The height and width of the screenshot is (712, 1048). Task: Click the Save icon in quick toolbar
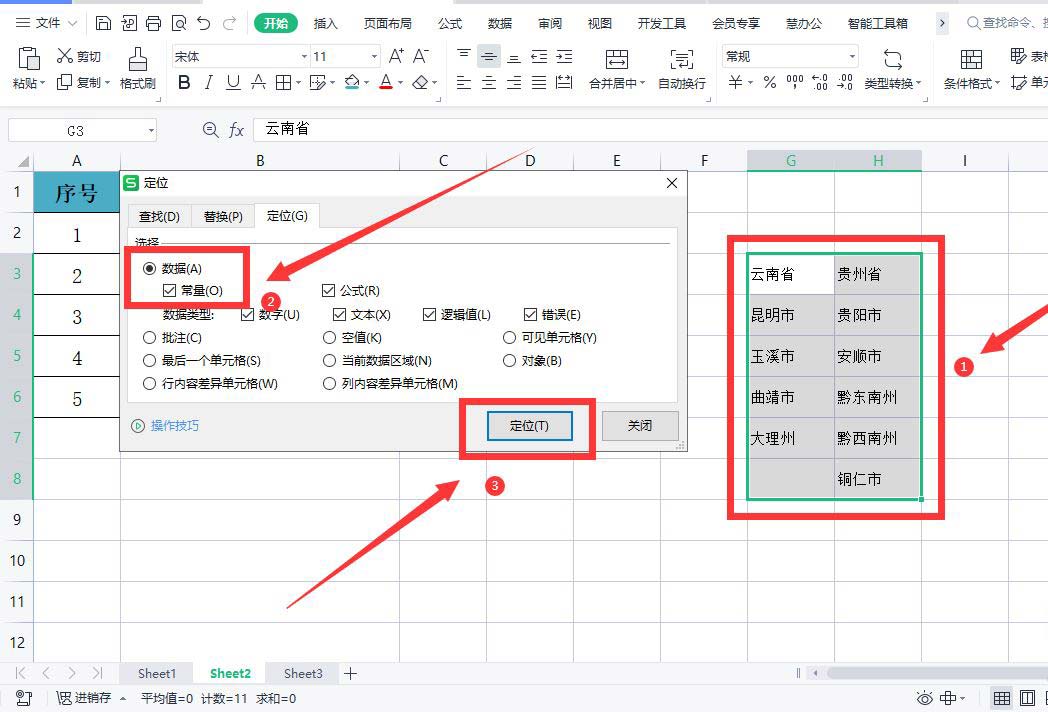(x=103, y=23)
